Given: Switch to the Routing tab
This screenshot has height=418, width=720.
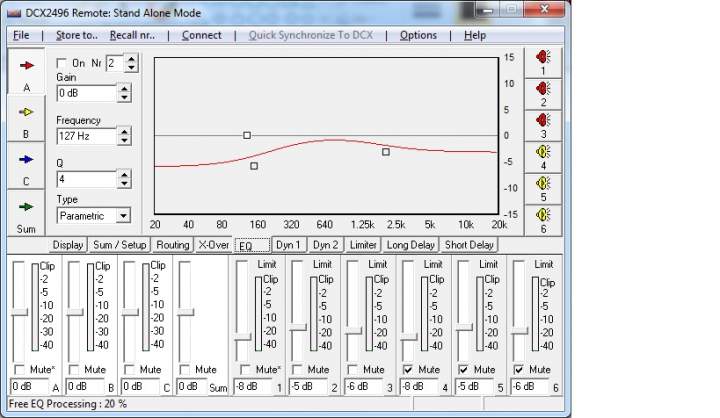Looking at the screenshot, I should 173,245.
